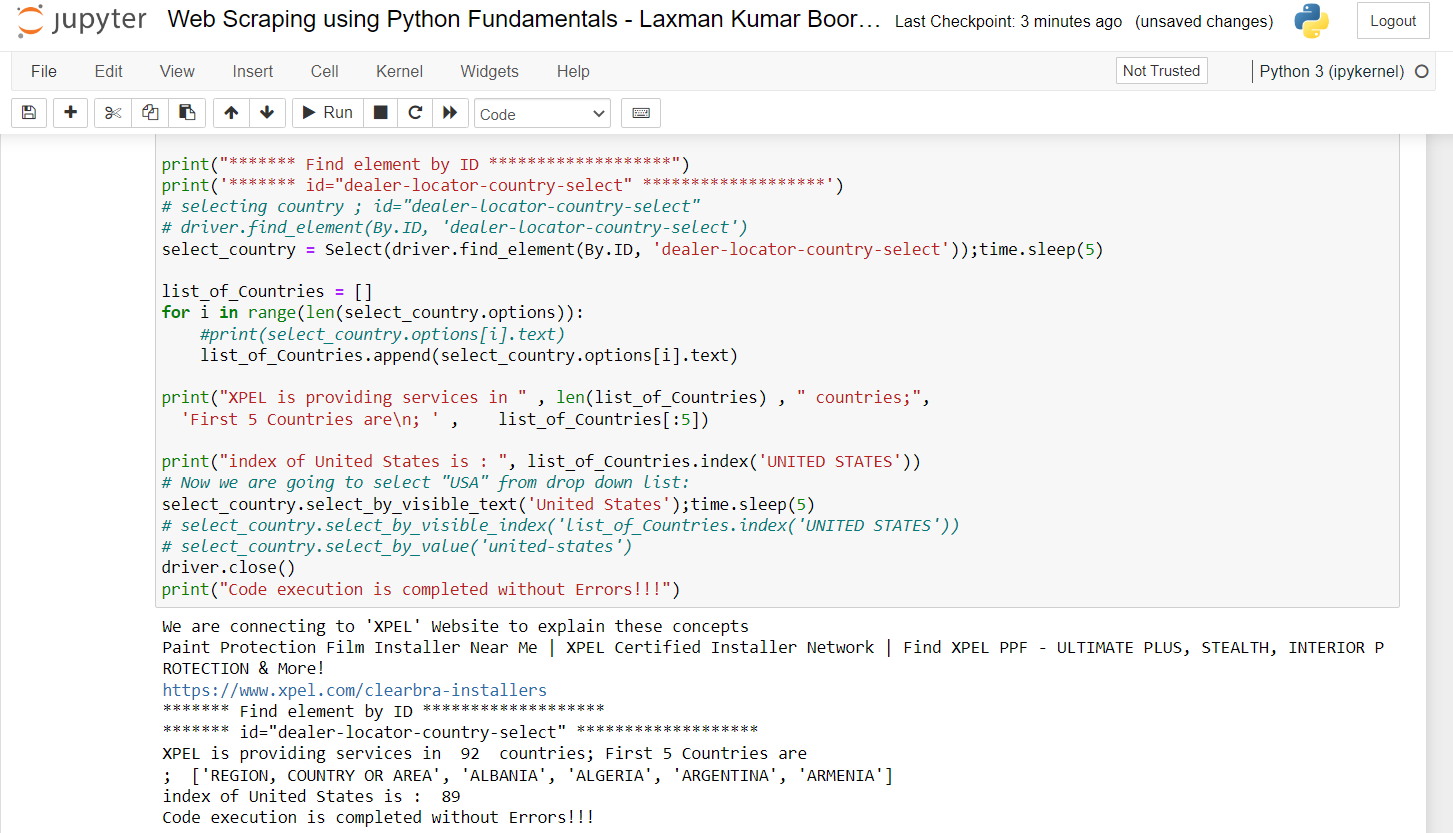
Task: Click output line listing first 5 countries
Action: pyautogui.click(x=528, y=775)
